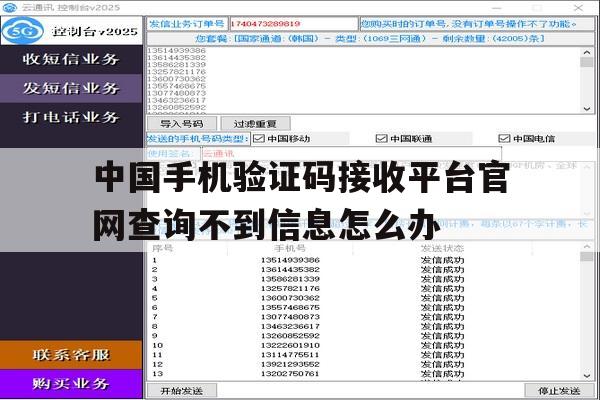600x400 pixels.
Task: Click 序号 column header
Action: tap(188, 248)
